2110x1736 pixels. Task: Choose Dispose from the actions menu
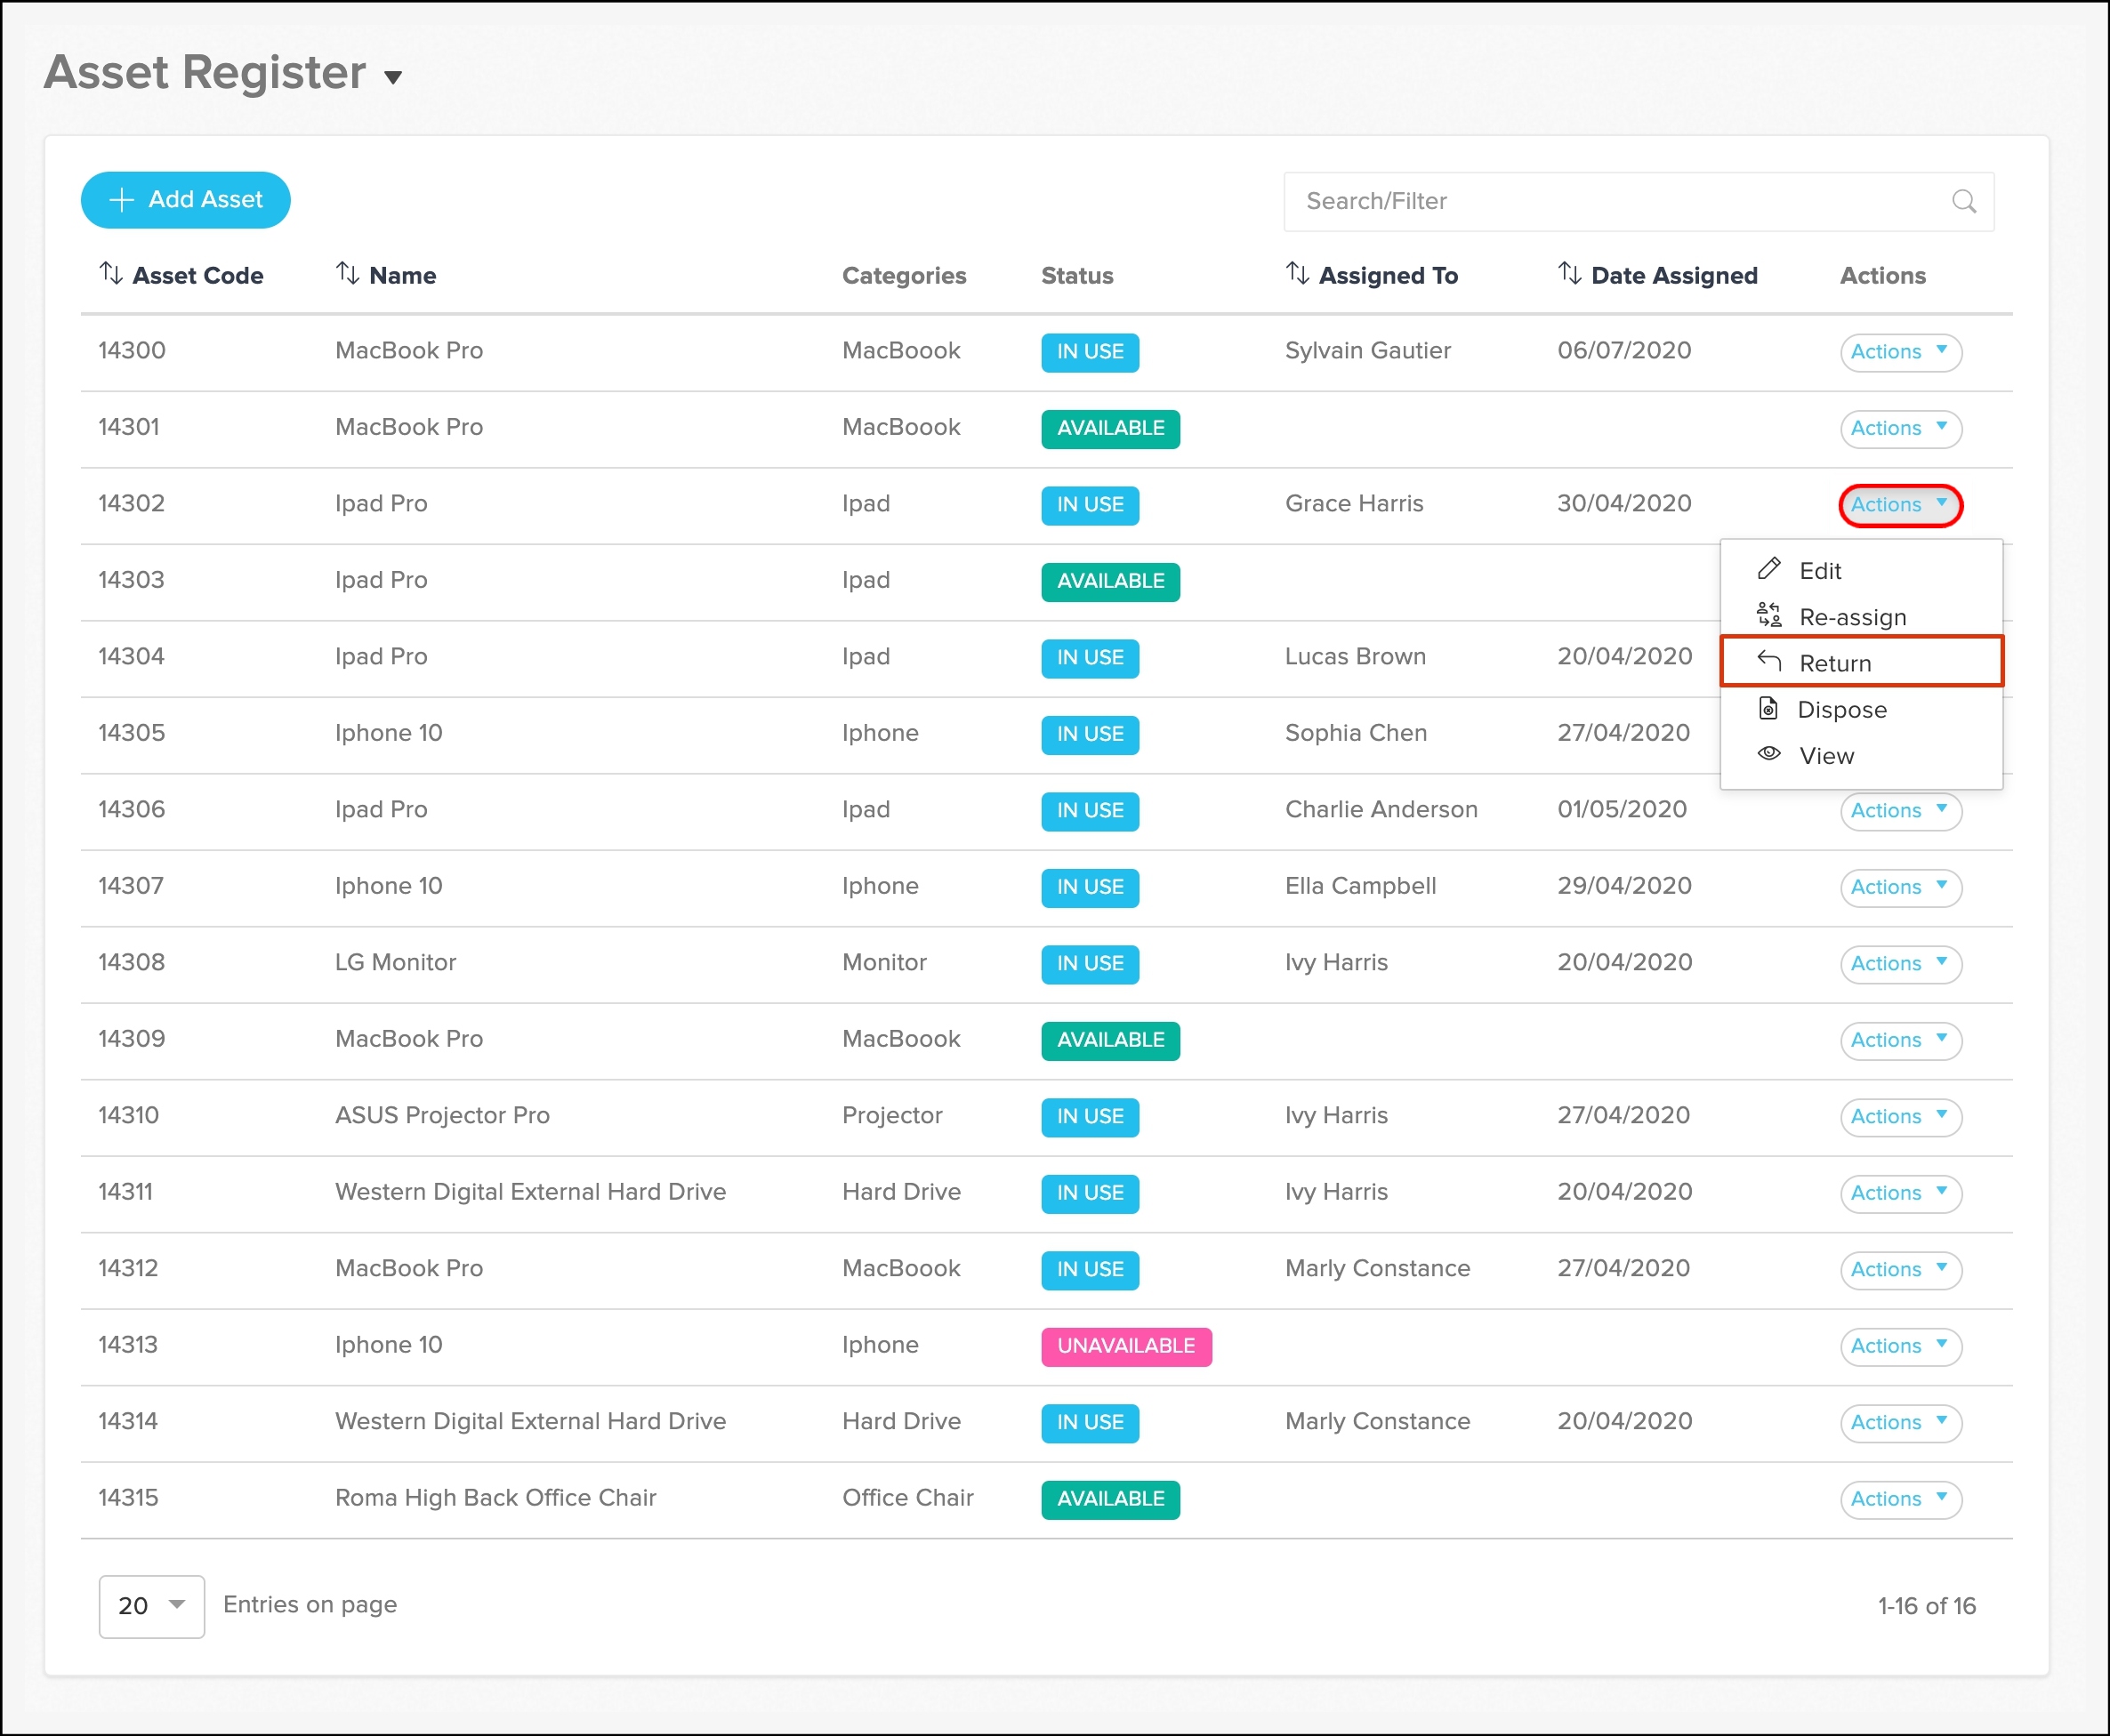1841,709
